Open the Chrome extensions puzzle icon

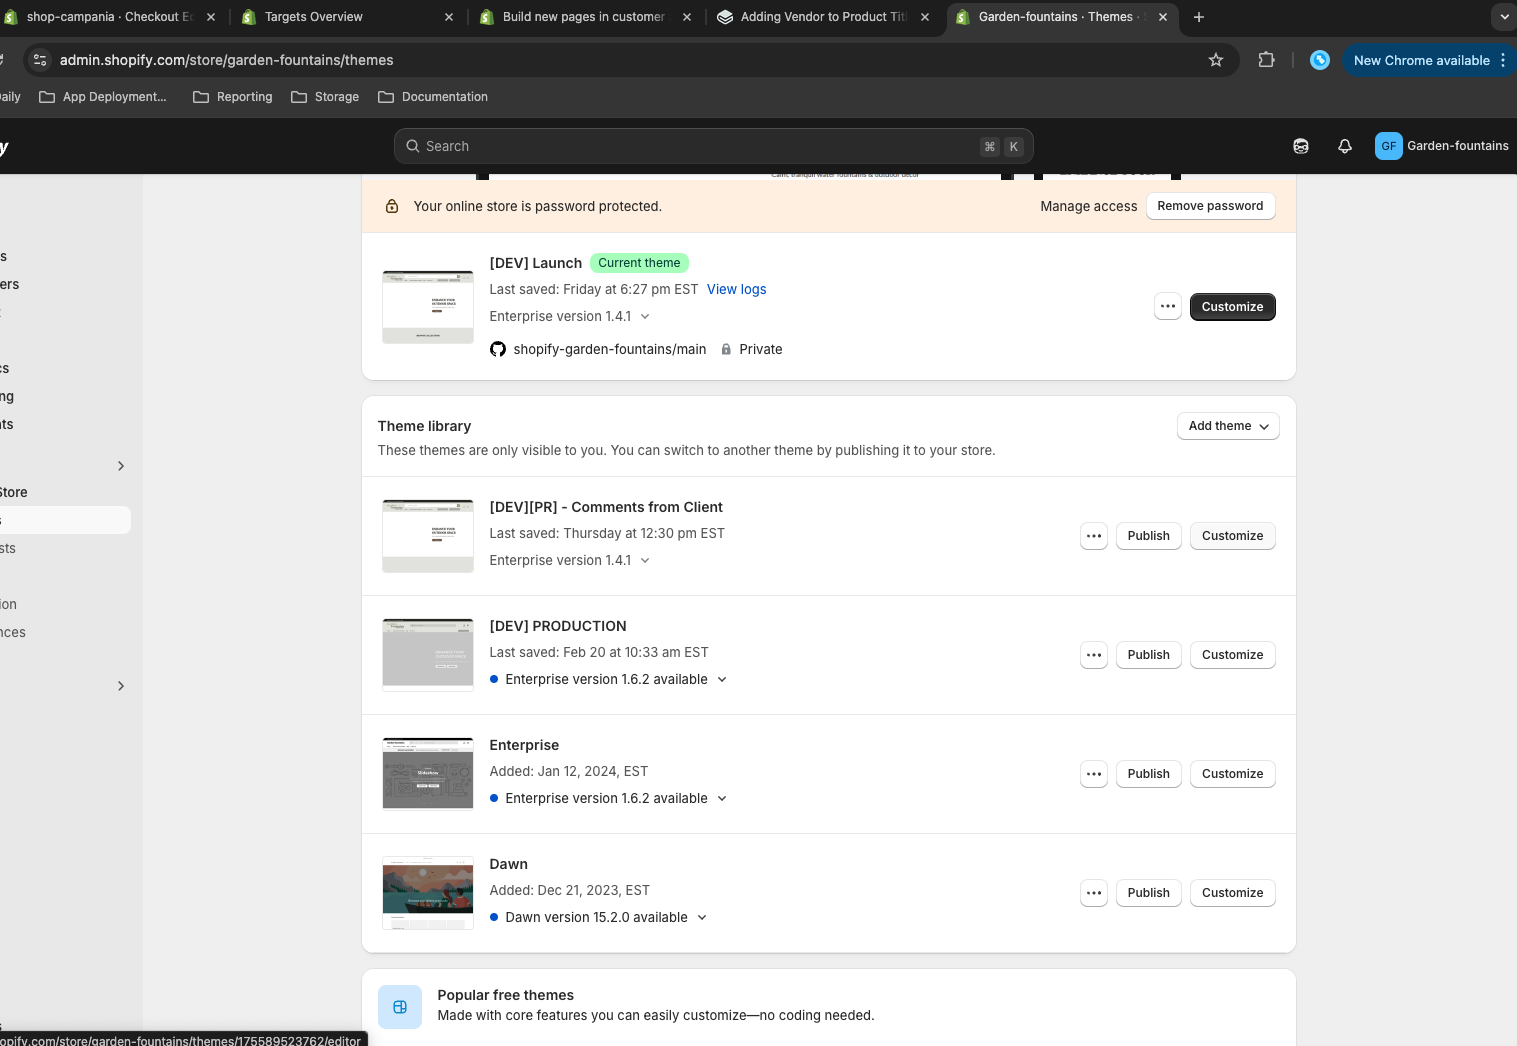pos(1266,60)
